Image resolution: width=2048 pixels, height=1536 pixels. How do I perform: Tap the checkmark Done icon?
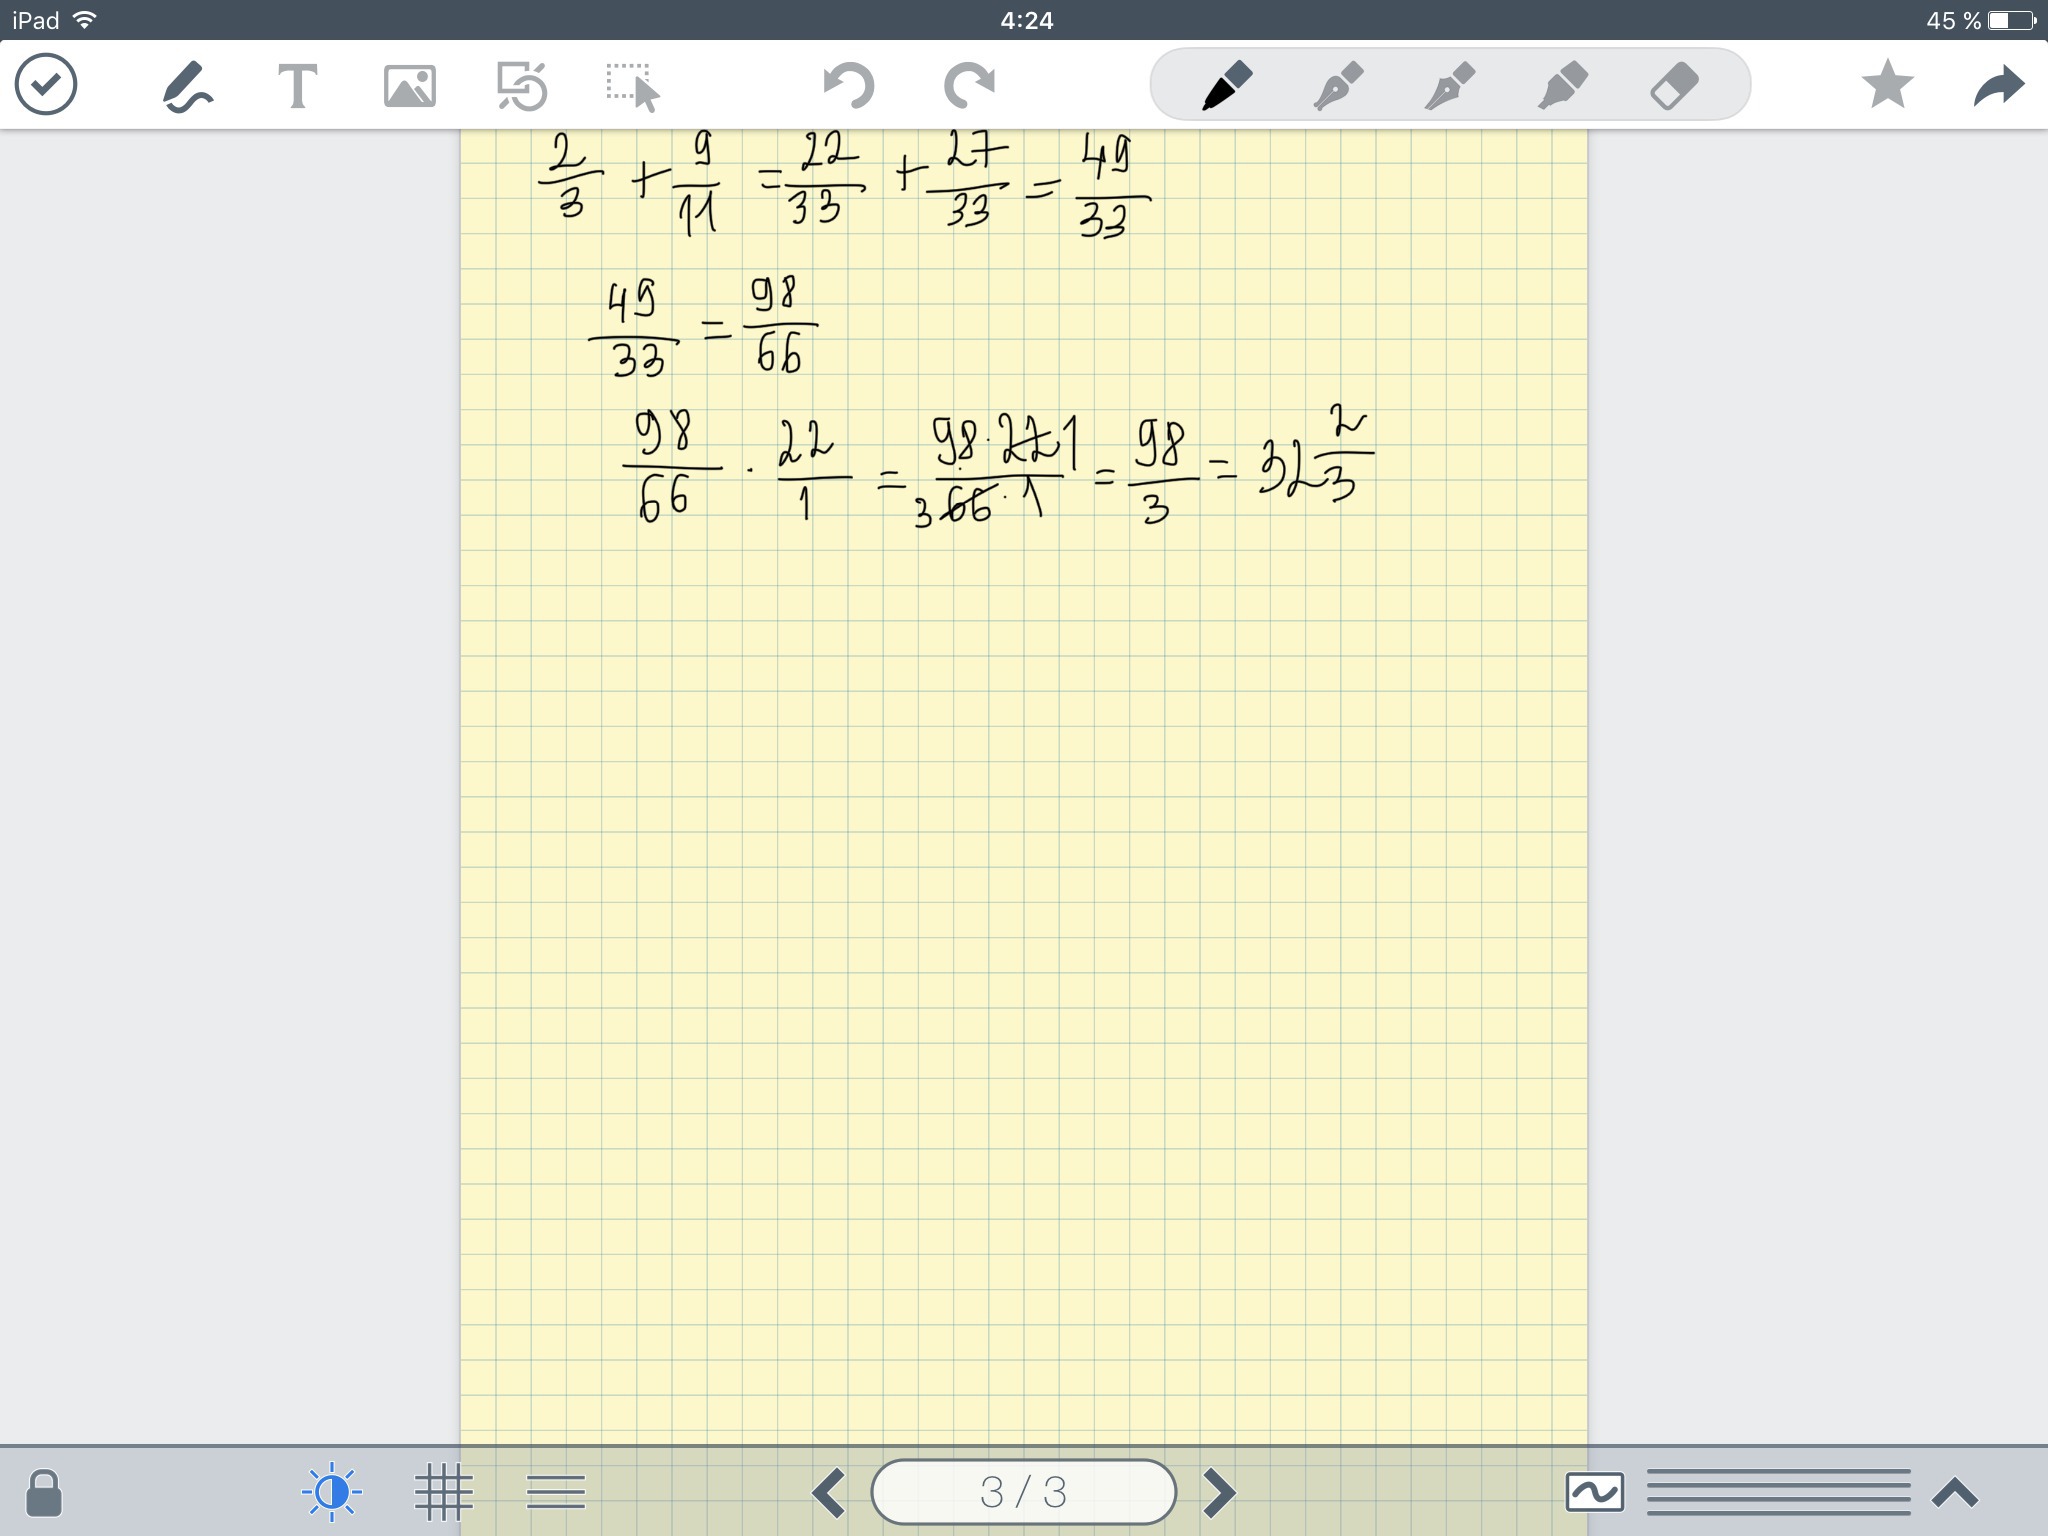coord(46,85)
